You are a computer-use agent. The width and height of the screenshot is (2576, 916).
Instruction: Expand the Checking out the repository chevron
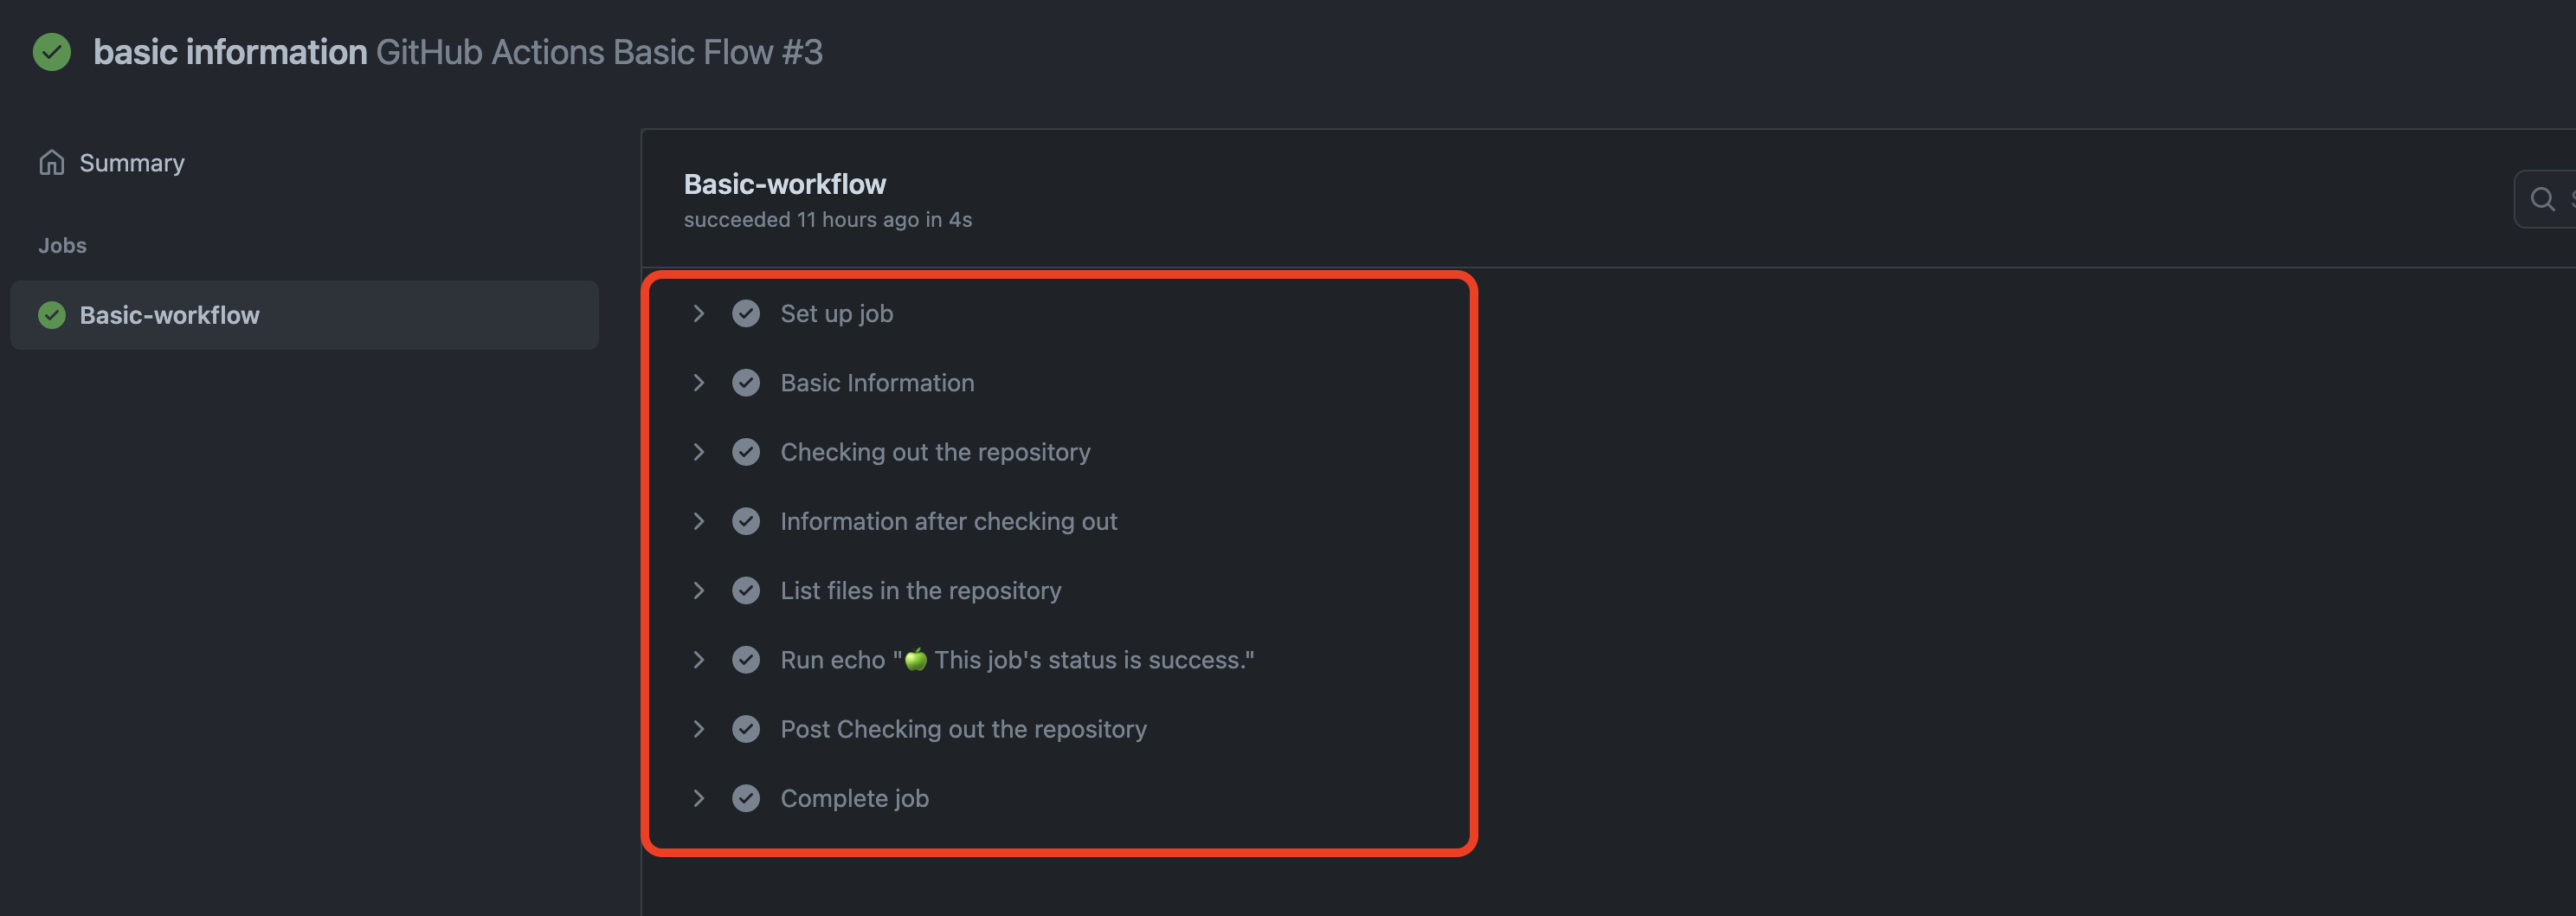(699, 452)
